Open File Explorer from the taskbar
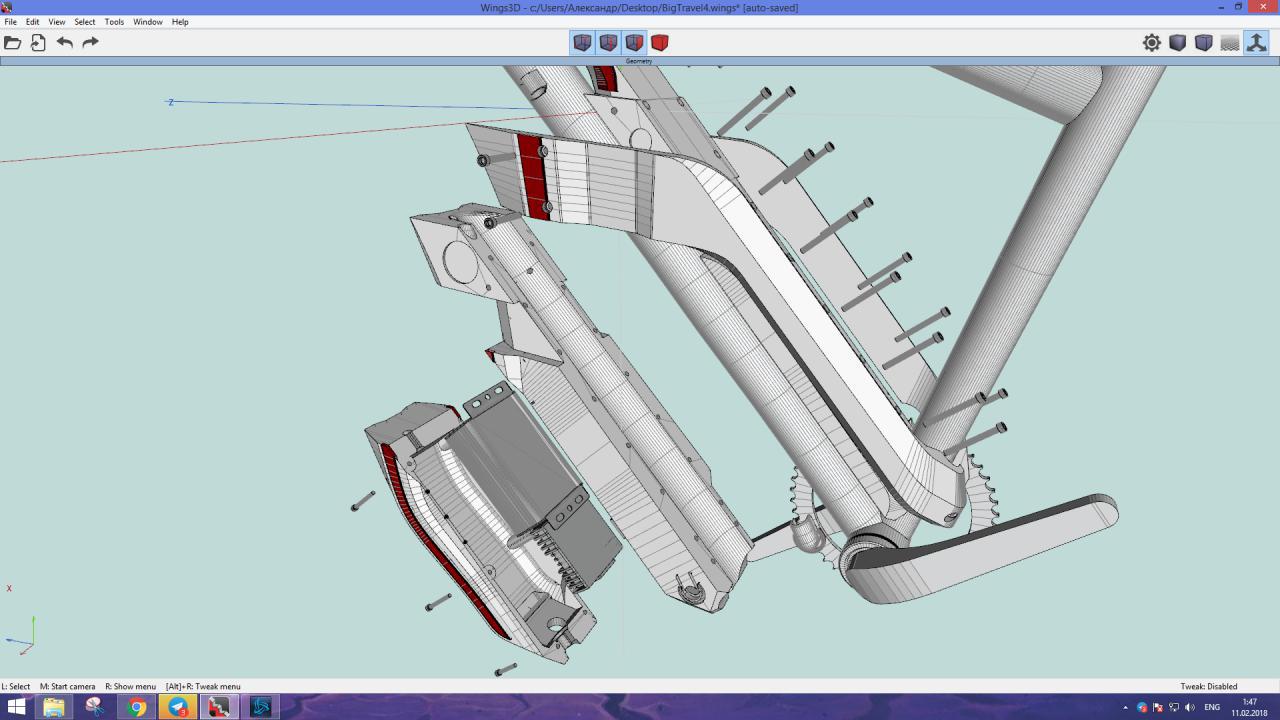Screen dimensions: 1280x720 coord(54,707)
